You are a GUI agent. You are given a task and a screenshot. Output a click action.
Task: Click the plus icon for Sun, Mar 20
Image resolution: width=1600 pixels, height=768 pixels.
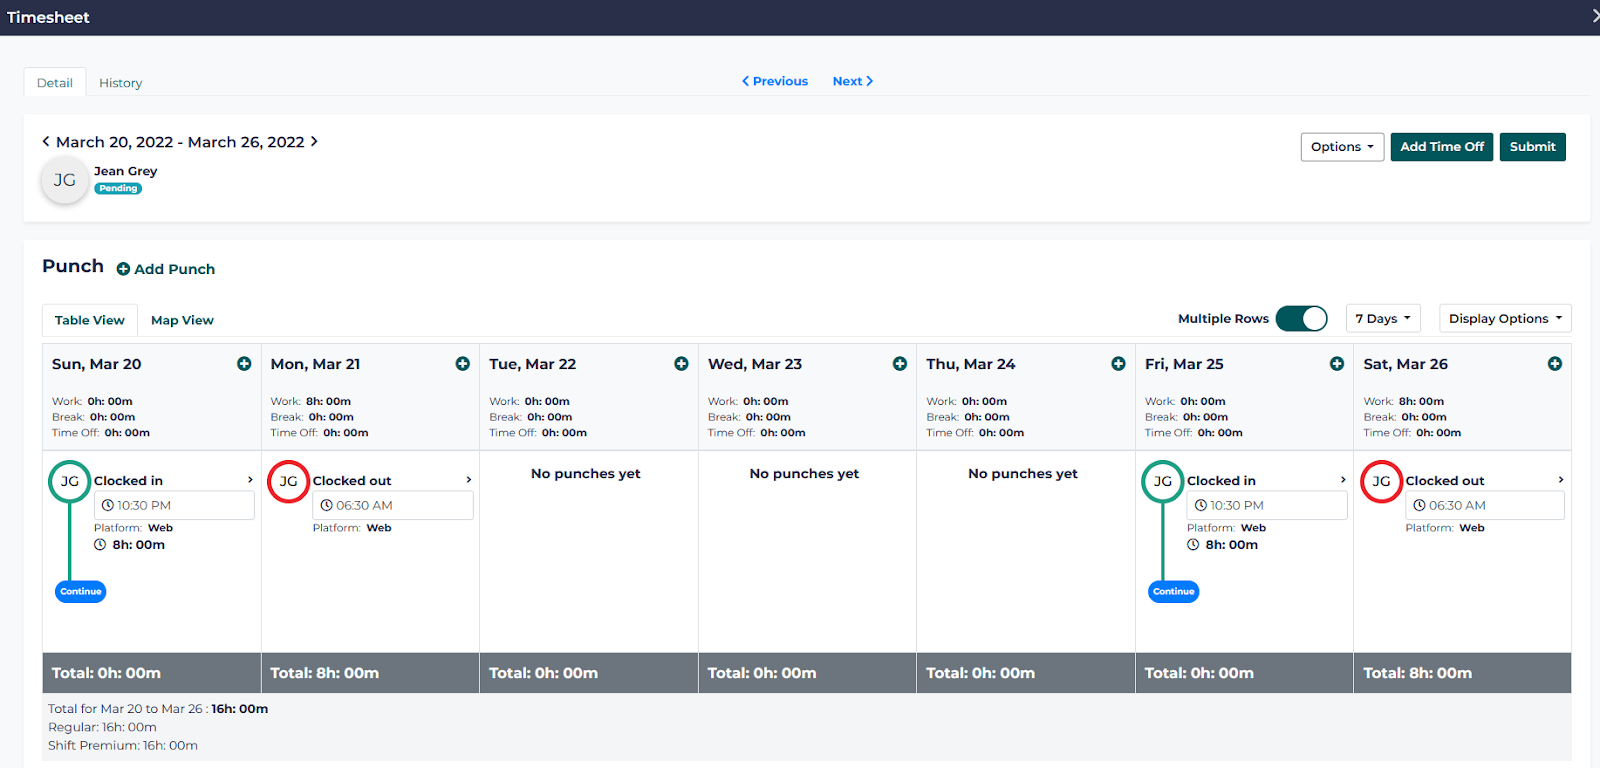[244, 364]
